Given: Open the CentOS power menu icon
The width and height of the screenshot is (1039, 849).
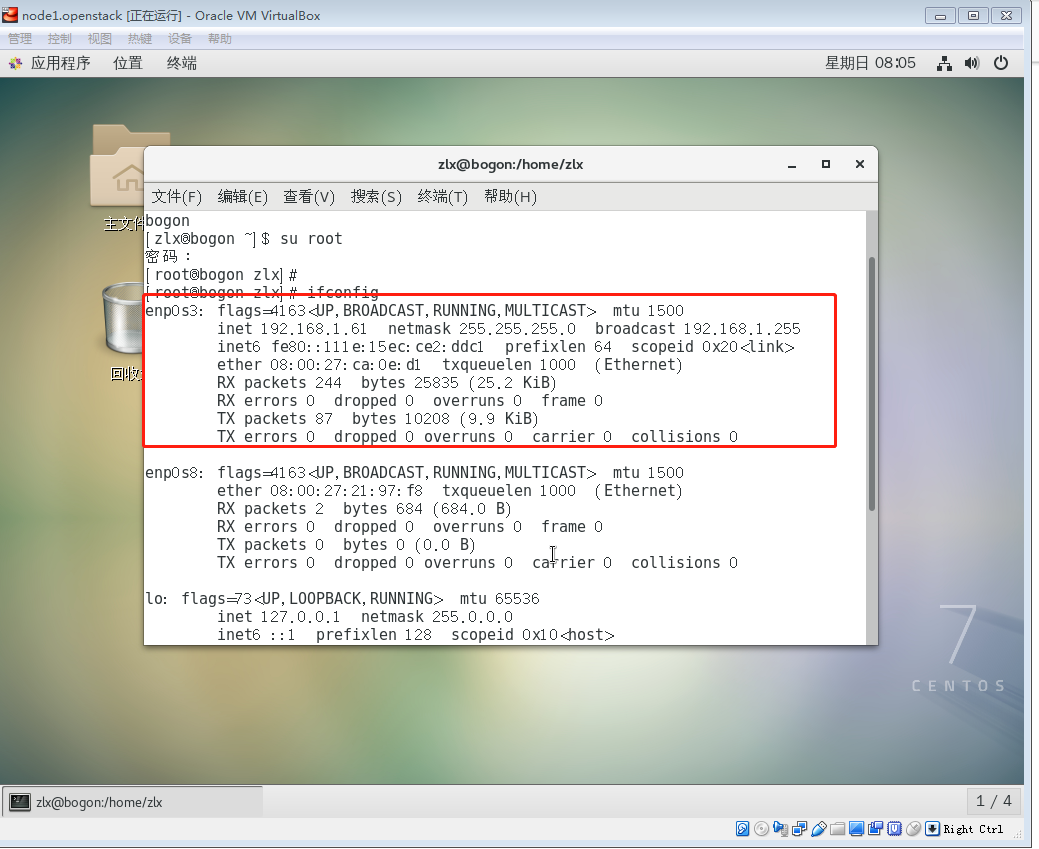Looking at the screenshot, I should click(x=1001, y=64).
